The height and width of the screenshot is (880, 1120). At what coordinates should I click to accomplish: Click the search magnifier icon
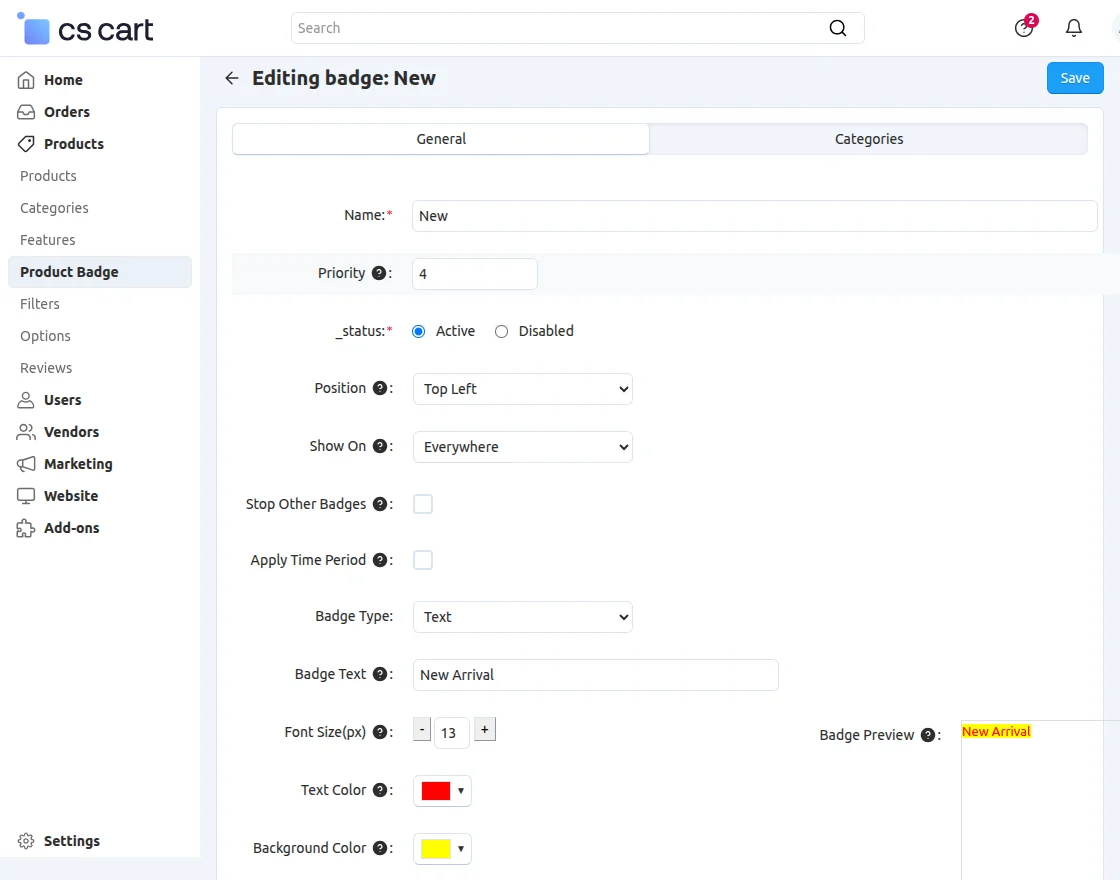(x=838, y=28)
